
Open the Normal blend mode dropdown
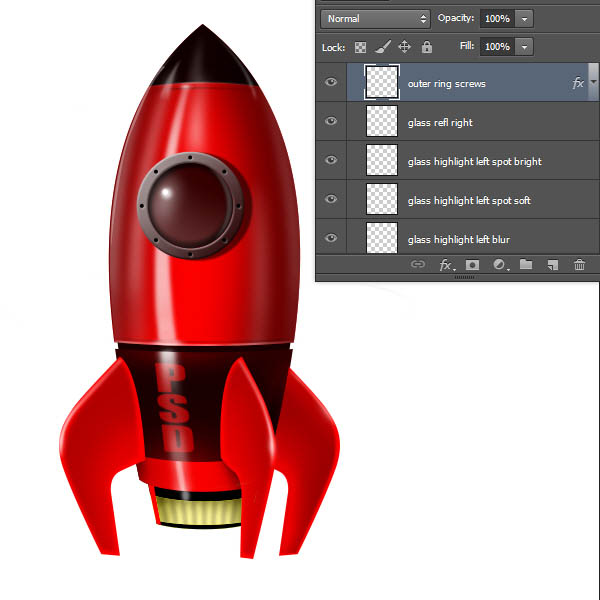pyautogui.click(x=375, y=19)
